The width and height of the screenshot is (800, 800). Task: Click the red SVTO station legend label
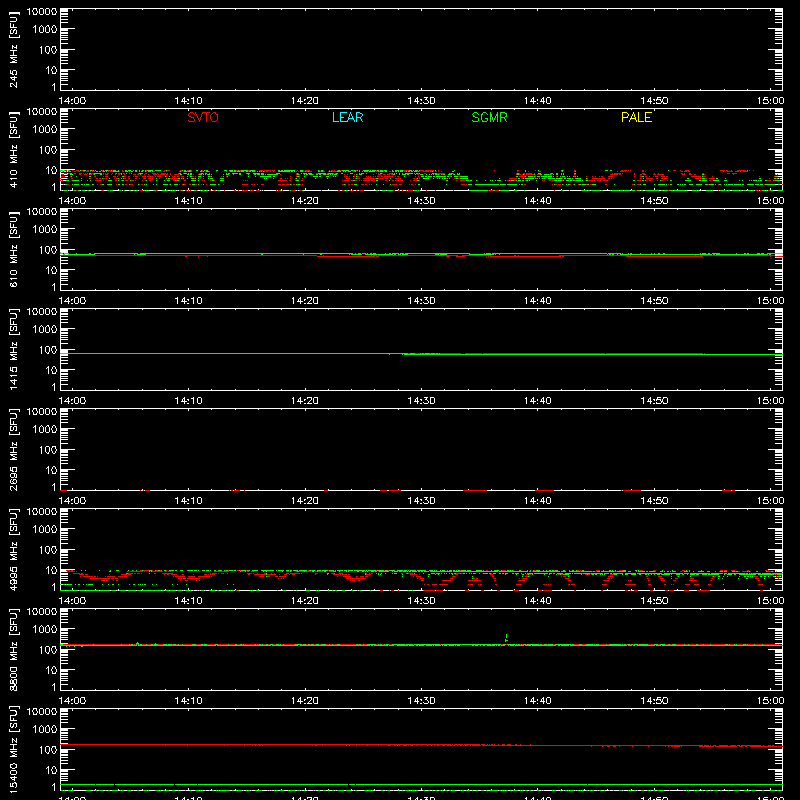(x=203, y=117)
